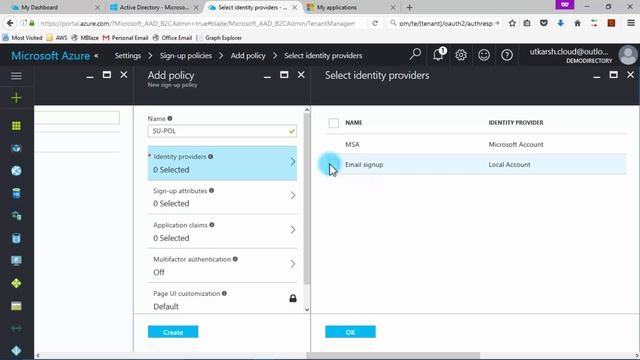The width and height of the screenshot is (640, 360).
Task: Click the IDENTITY PROVIDER column header
Action: tap(516, 122)
